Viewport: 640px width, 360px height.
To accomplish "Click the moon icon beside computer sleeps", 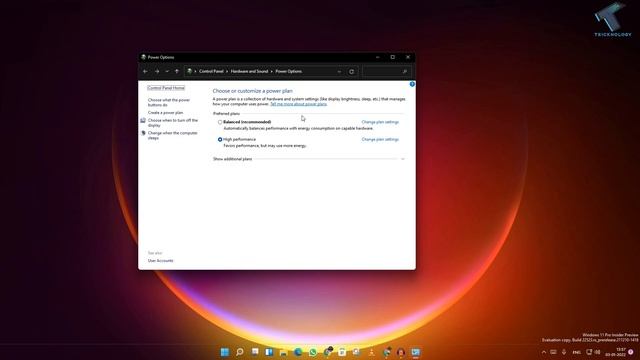I will tap(143, 133).
